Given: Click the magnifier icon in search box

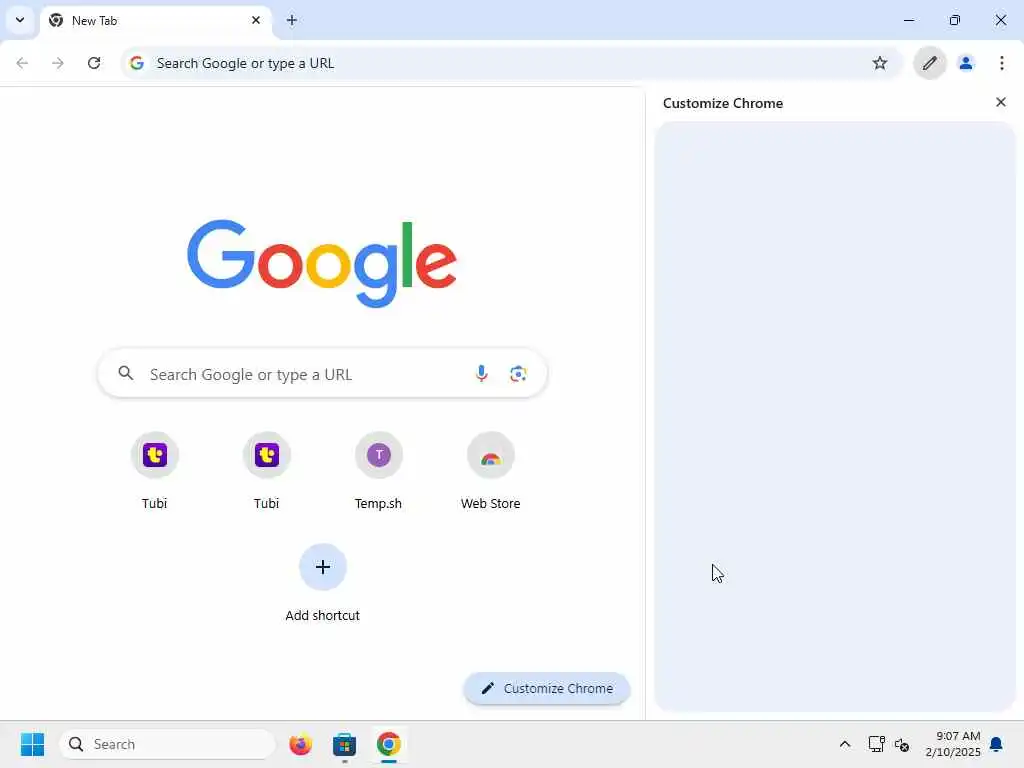Looking at the screenshot, I should tap(126, 374).
